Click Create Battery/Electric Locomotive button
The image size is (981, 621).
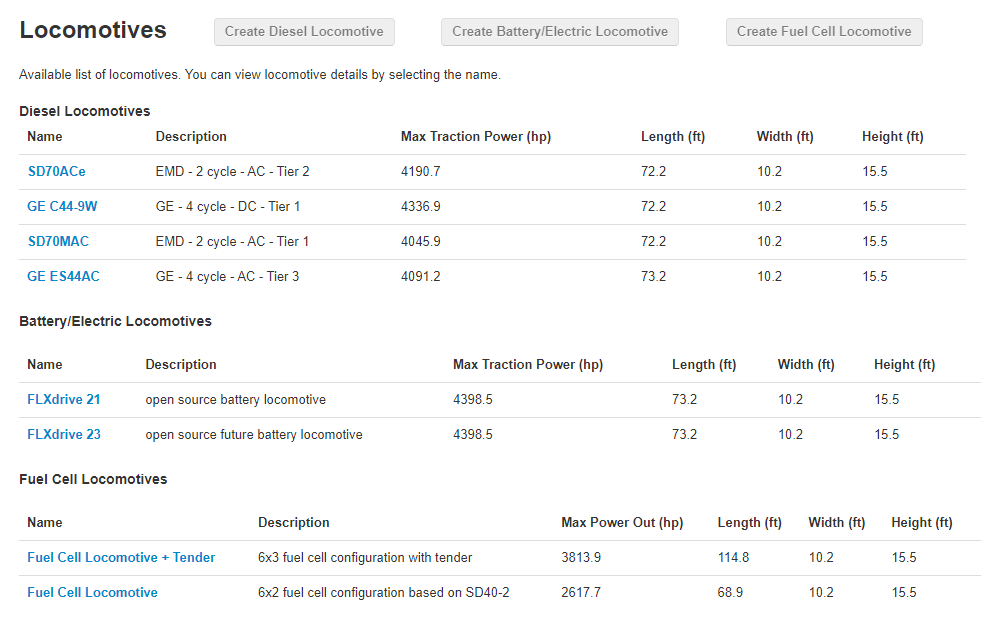(560, 32)
